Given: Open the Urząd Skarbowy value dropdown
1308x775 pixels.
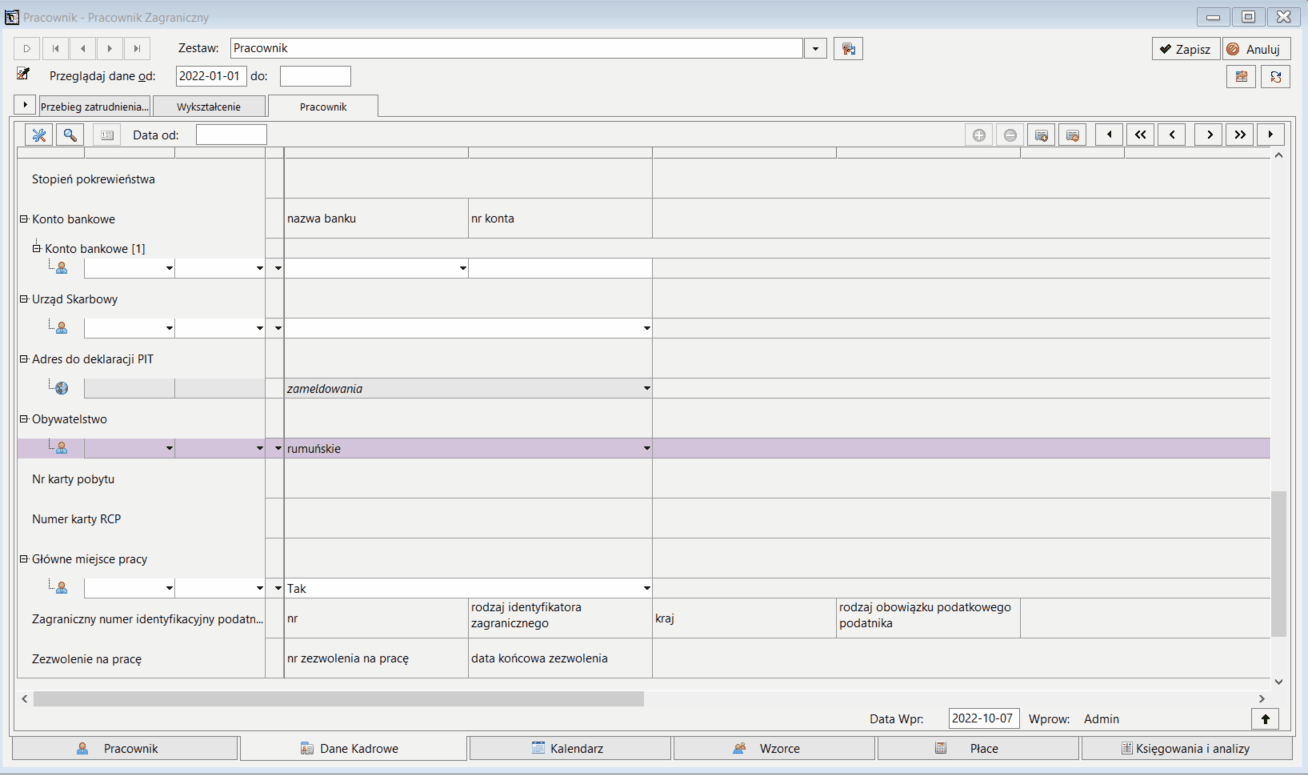Looking at the screenshot, I should [647, 328].
